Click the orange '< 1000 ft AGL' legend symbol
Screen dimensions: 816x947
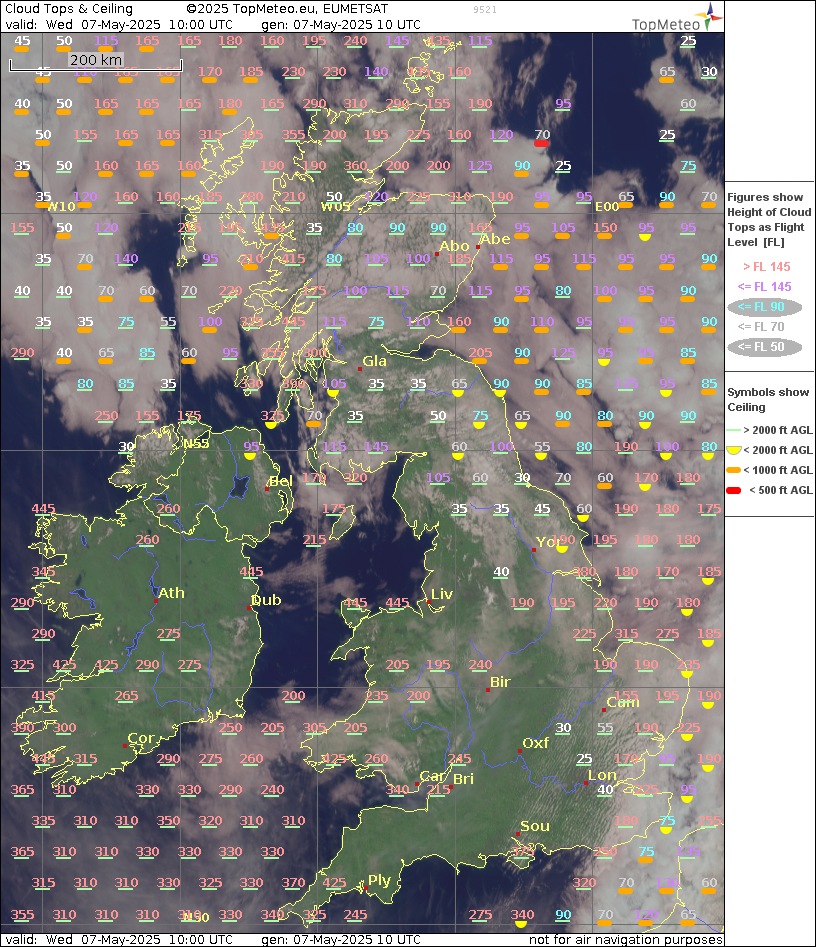click(733, 470)
